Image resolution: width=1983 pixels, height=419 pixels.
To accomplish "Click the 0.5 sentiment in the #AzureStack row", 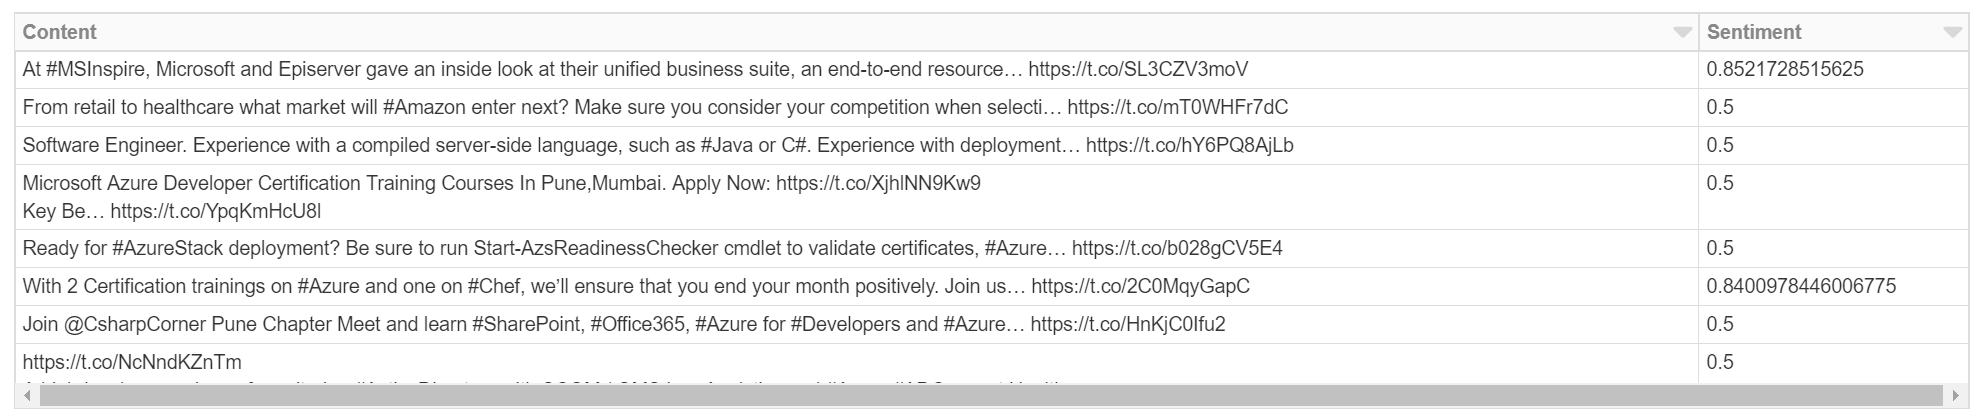I will tap(1720, 249).
